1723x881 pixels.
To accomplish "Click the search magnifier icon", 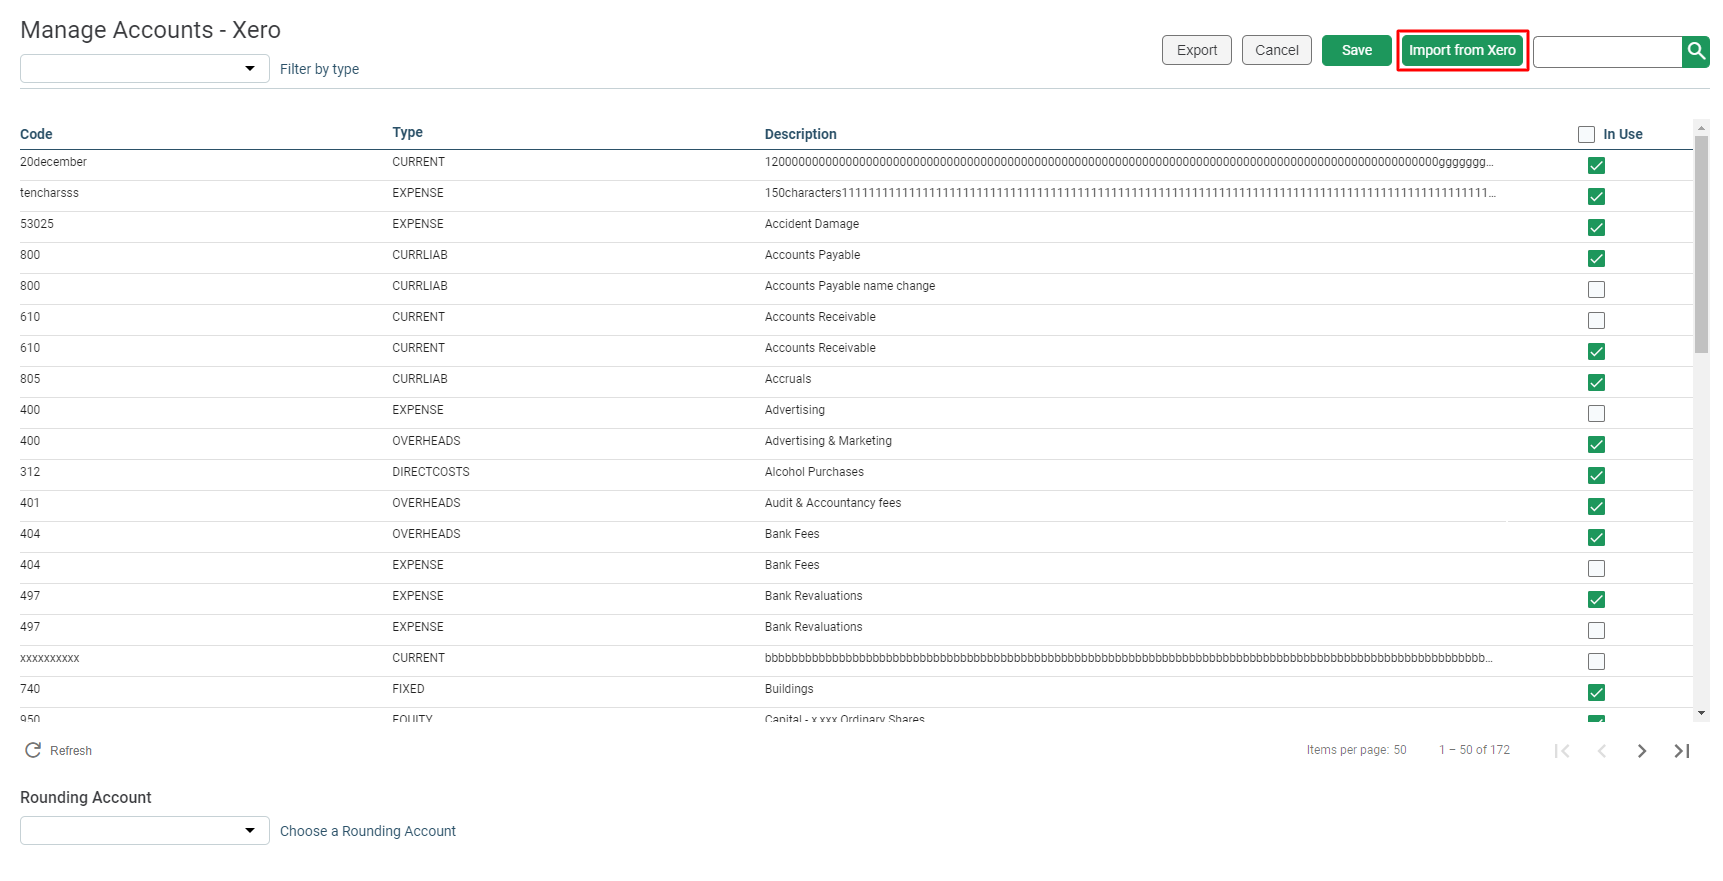I will click(x=1696, y=51).
